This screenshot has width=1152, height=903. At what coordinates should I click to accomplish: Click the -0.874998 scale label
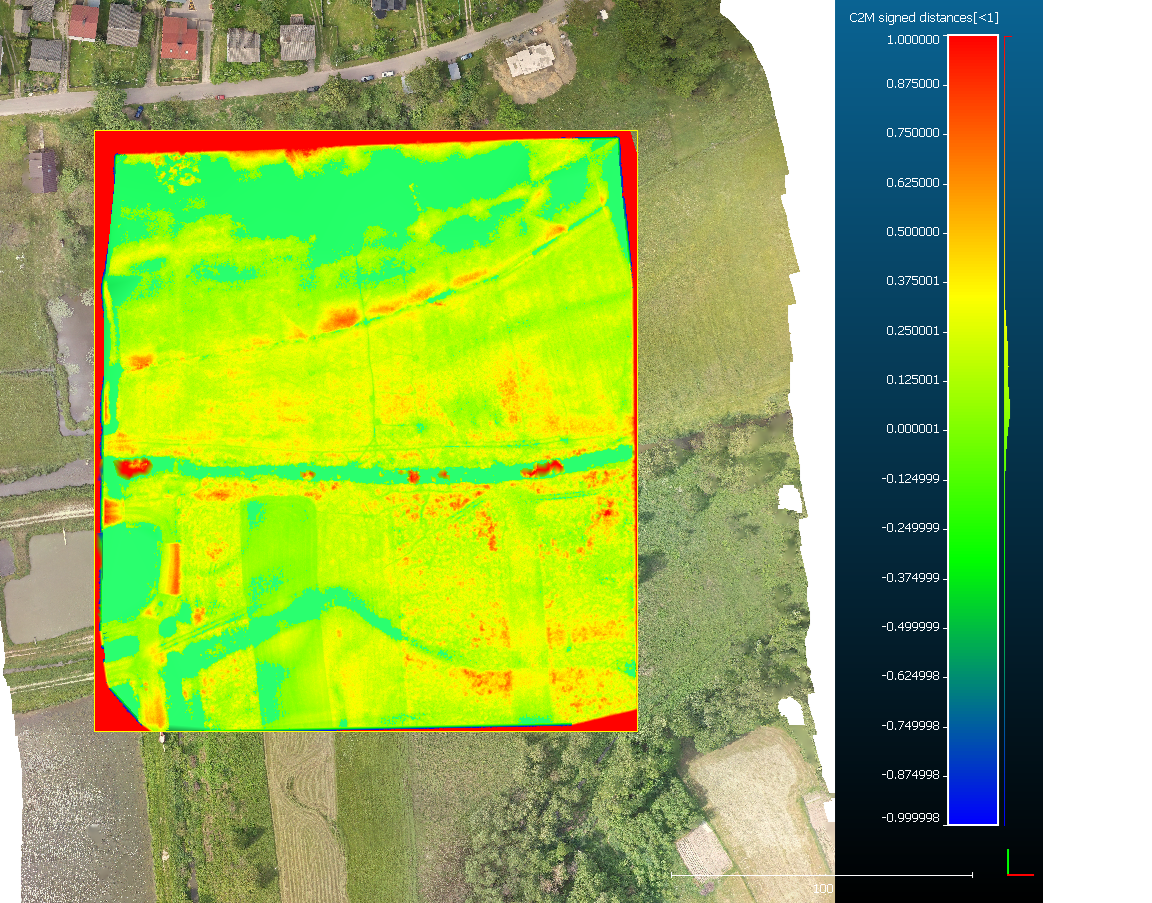tap(910, 775)
